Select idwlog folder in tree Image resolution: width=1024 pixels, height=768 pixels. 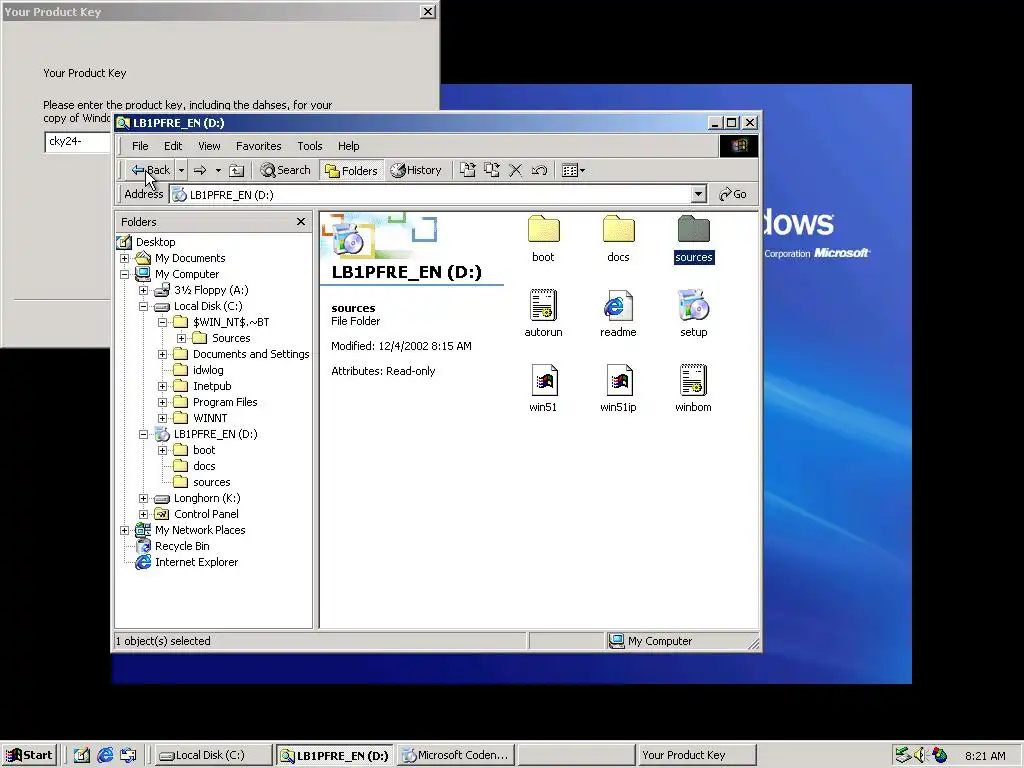click(208, 370)
